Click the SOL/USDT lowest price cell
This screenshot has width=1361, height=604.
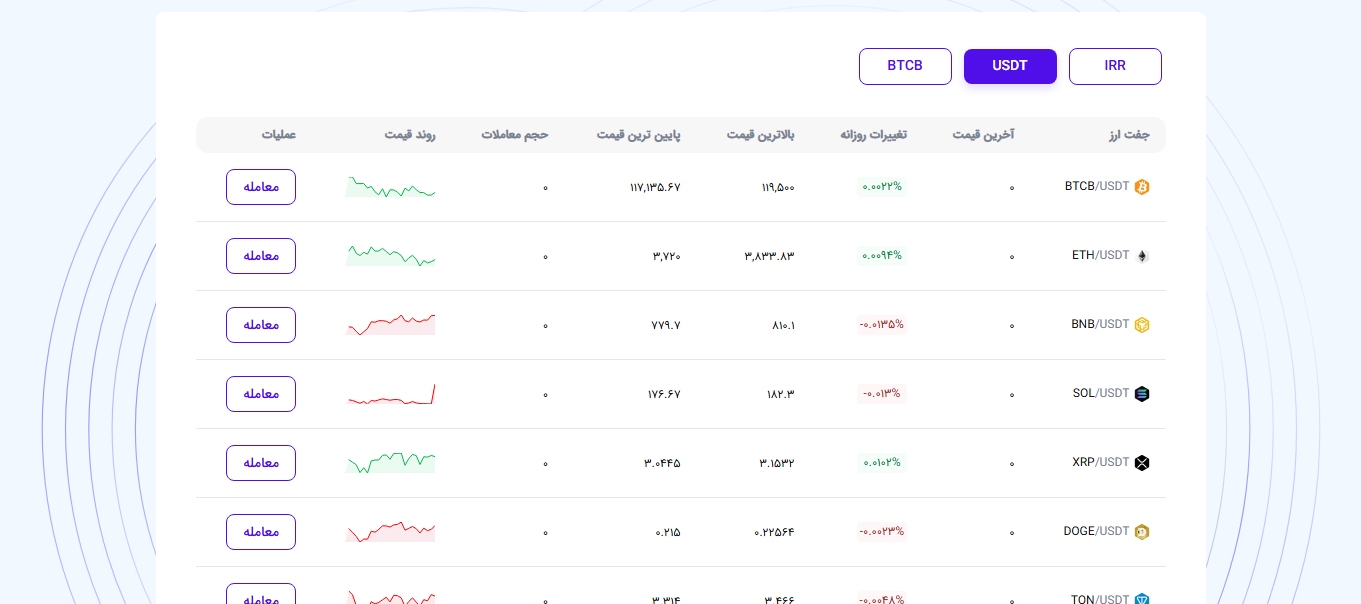(664, 394)
